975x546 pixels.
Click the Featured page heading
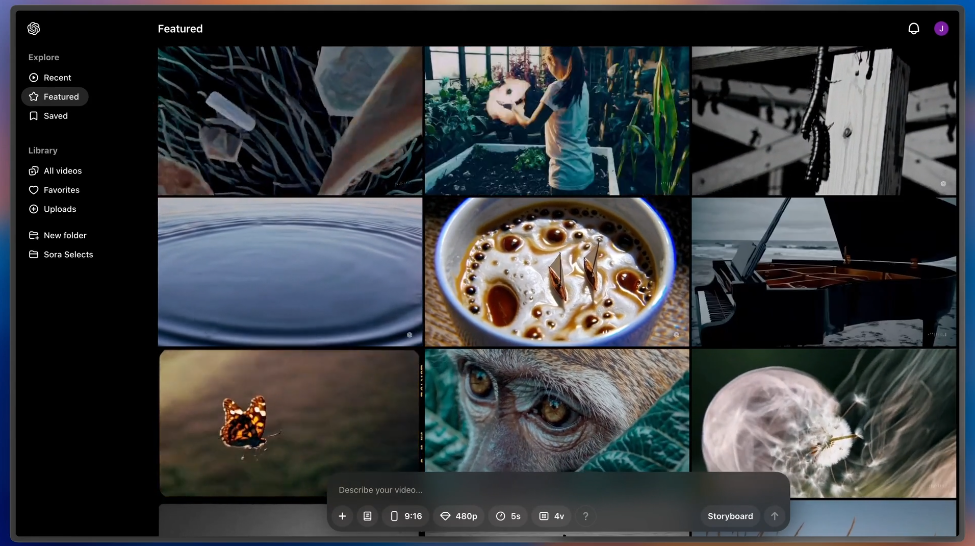pos(180,29)
